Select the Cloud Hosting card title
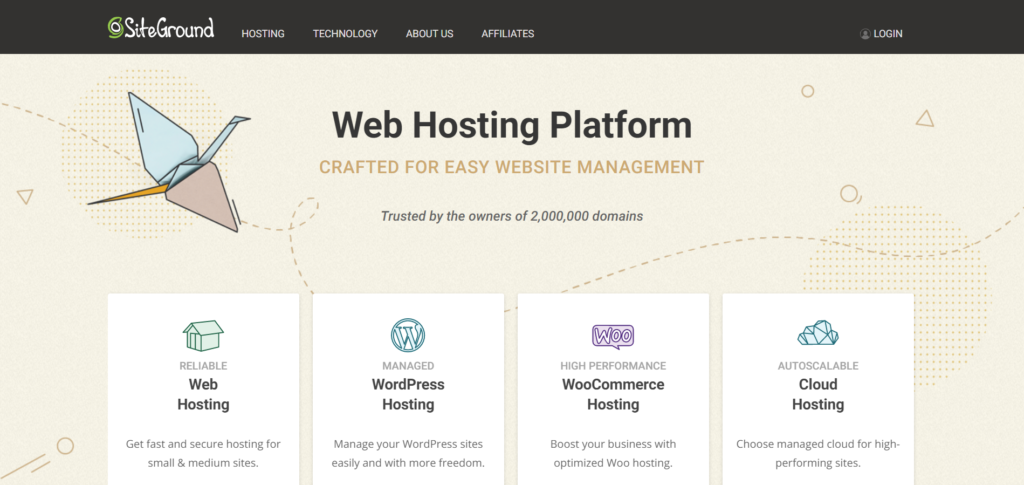1024x485 pixels. (x=818, y=394)
